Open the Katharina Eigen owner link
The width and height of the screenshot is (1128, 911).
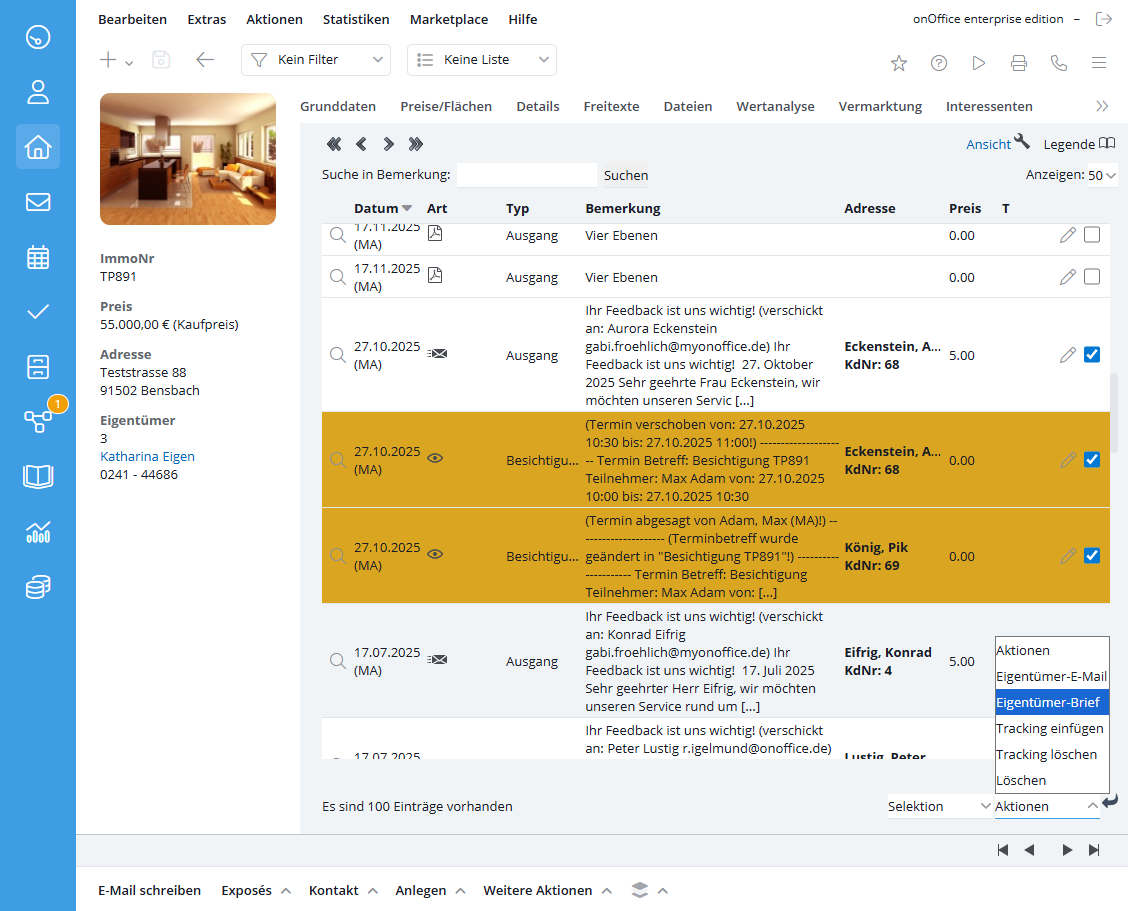[x=147, y=456]
